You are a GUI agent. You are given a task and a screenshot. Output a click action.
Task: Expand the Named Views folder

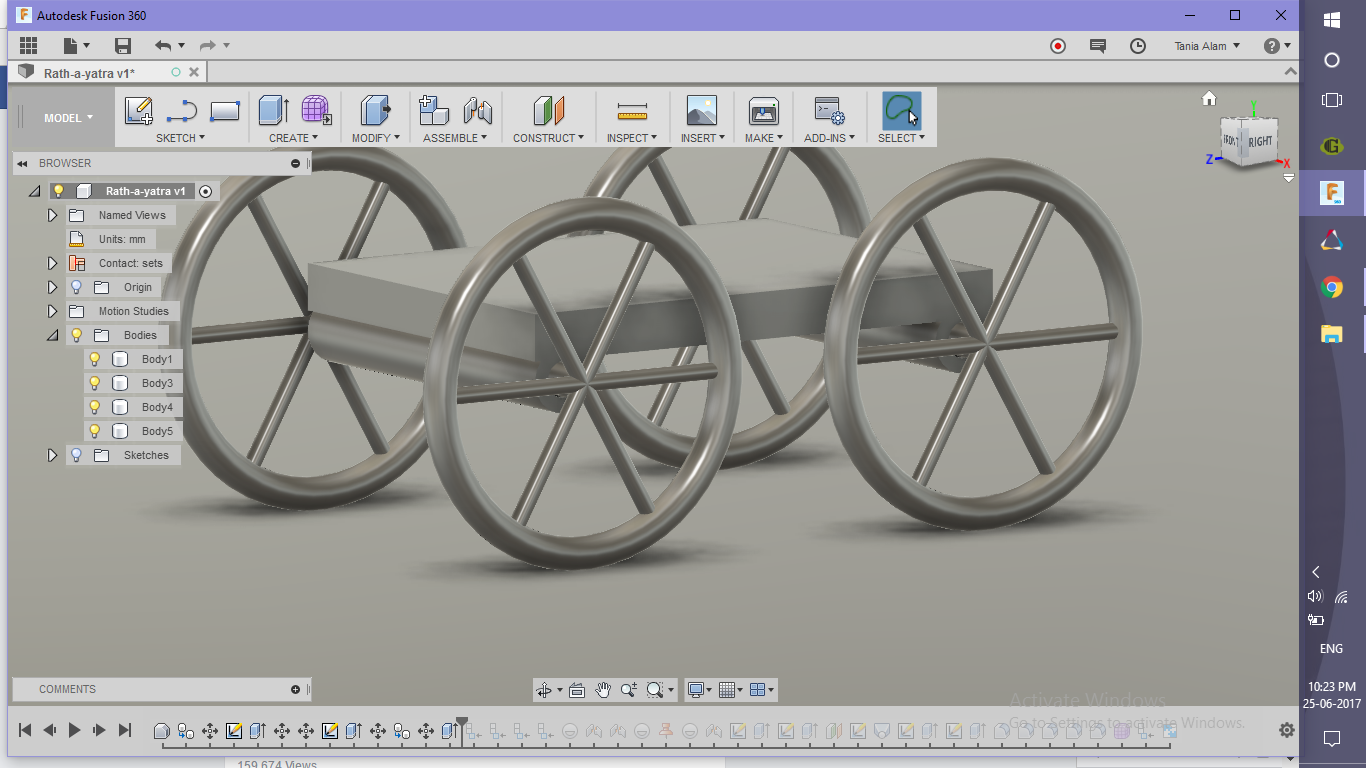[53, 215]
